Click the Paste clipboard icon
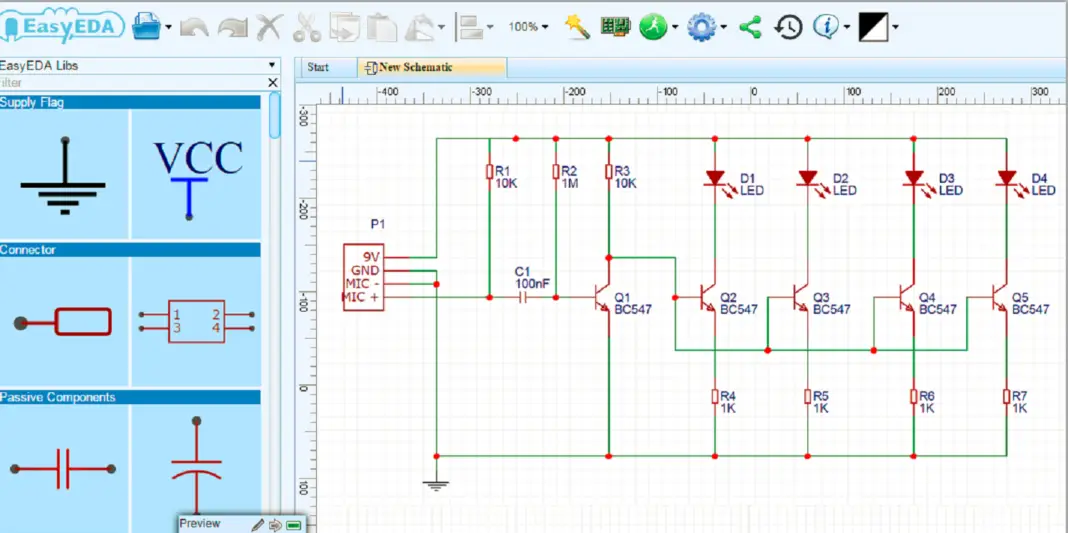 pos(382,27)
